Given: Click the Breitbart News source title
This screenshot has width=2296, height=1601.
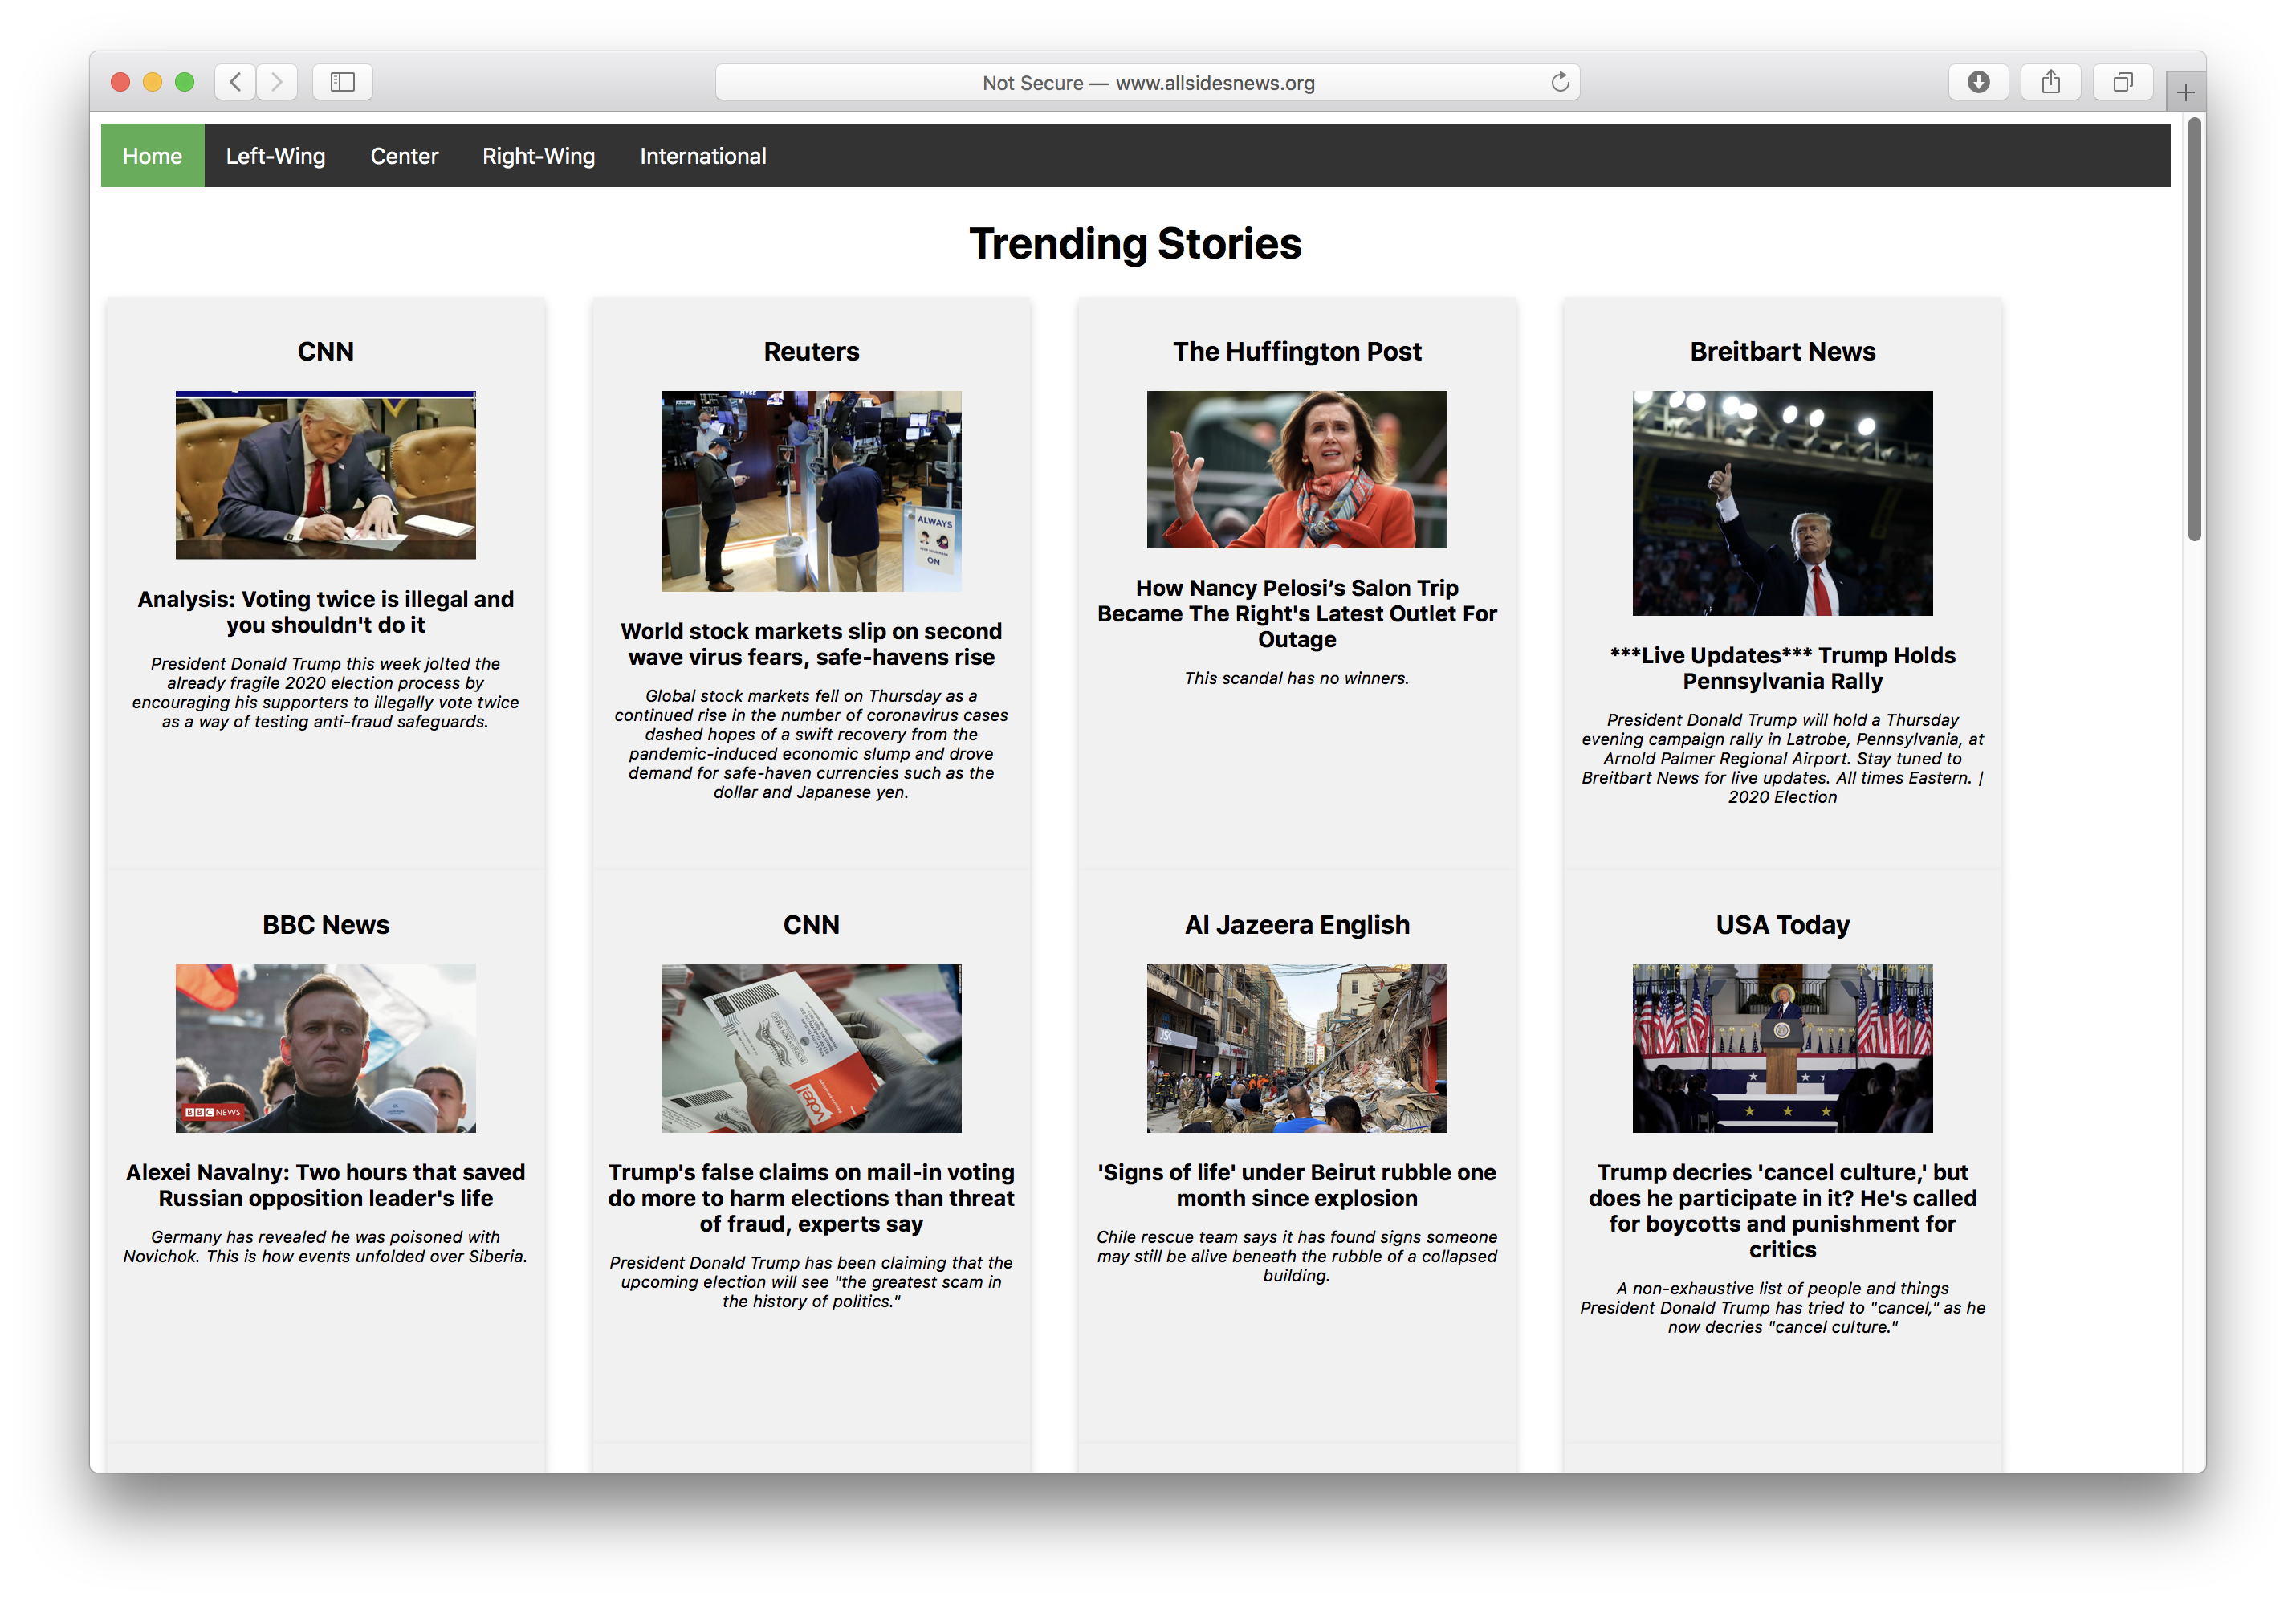Looking at the screenshot, I should pos(1782,351).
